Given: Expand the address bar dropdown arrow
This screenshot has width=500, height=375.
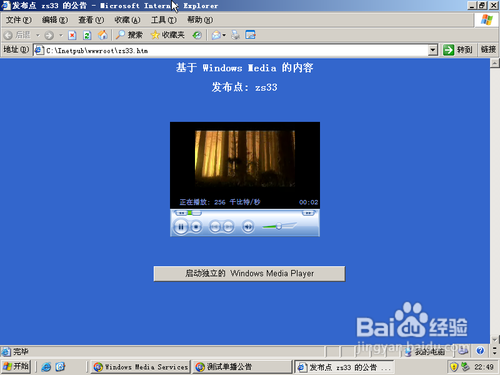Looking at the screenshot, I should click(433, 50).
